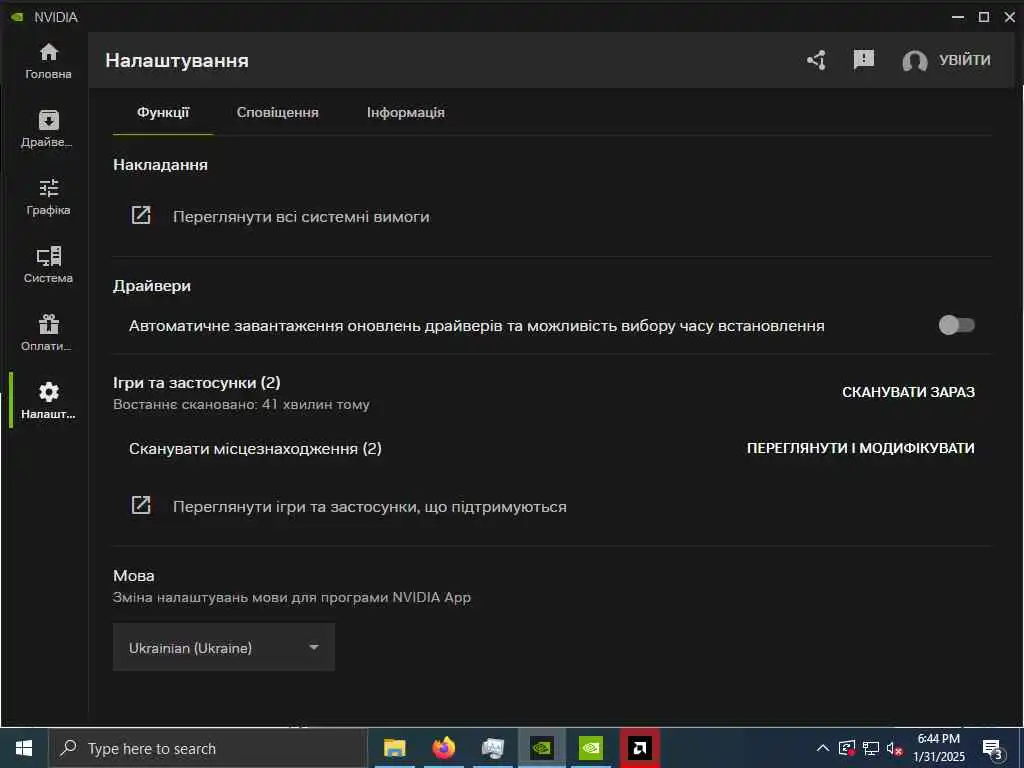This screenshot has width=1024, height=768.
Task: Click external link icon beside ігри та застосунки
Action: pos(141,505)
